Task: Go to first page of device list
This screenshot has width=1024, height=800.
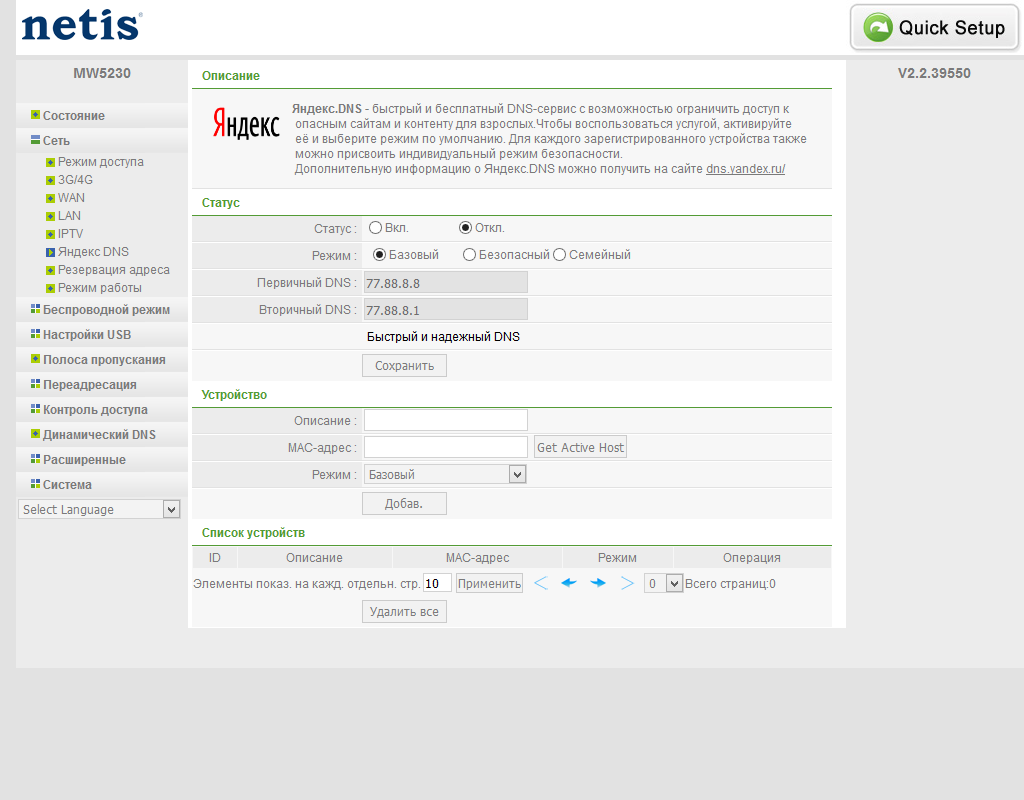Action: (541, 583)
